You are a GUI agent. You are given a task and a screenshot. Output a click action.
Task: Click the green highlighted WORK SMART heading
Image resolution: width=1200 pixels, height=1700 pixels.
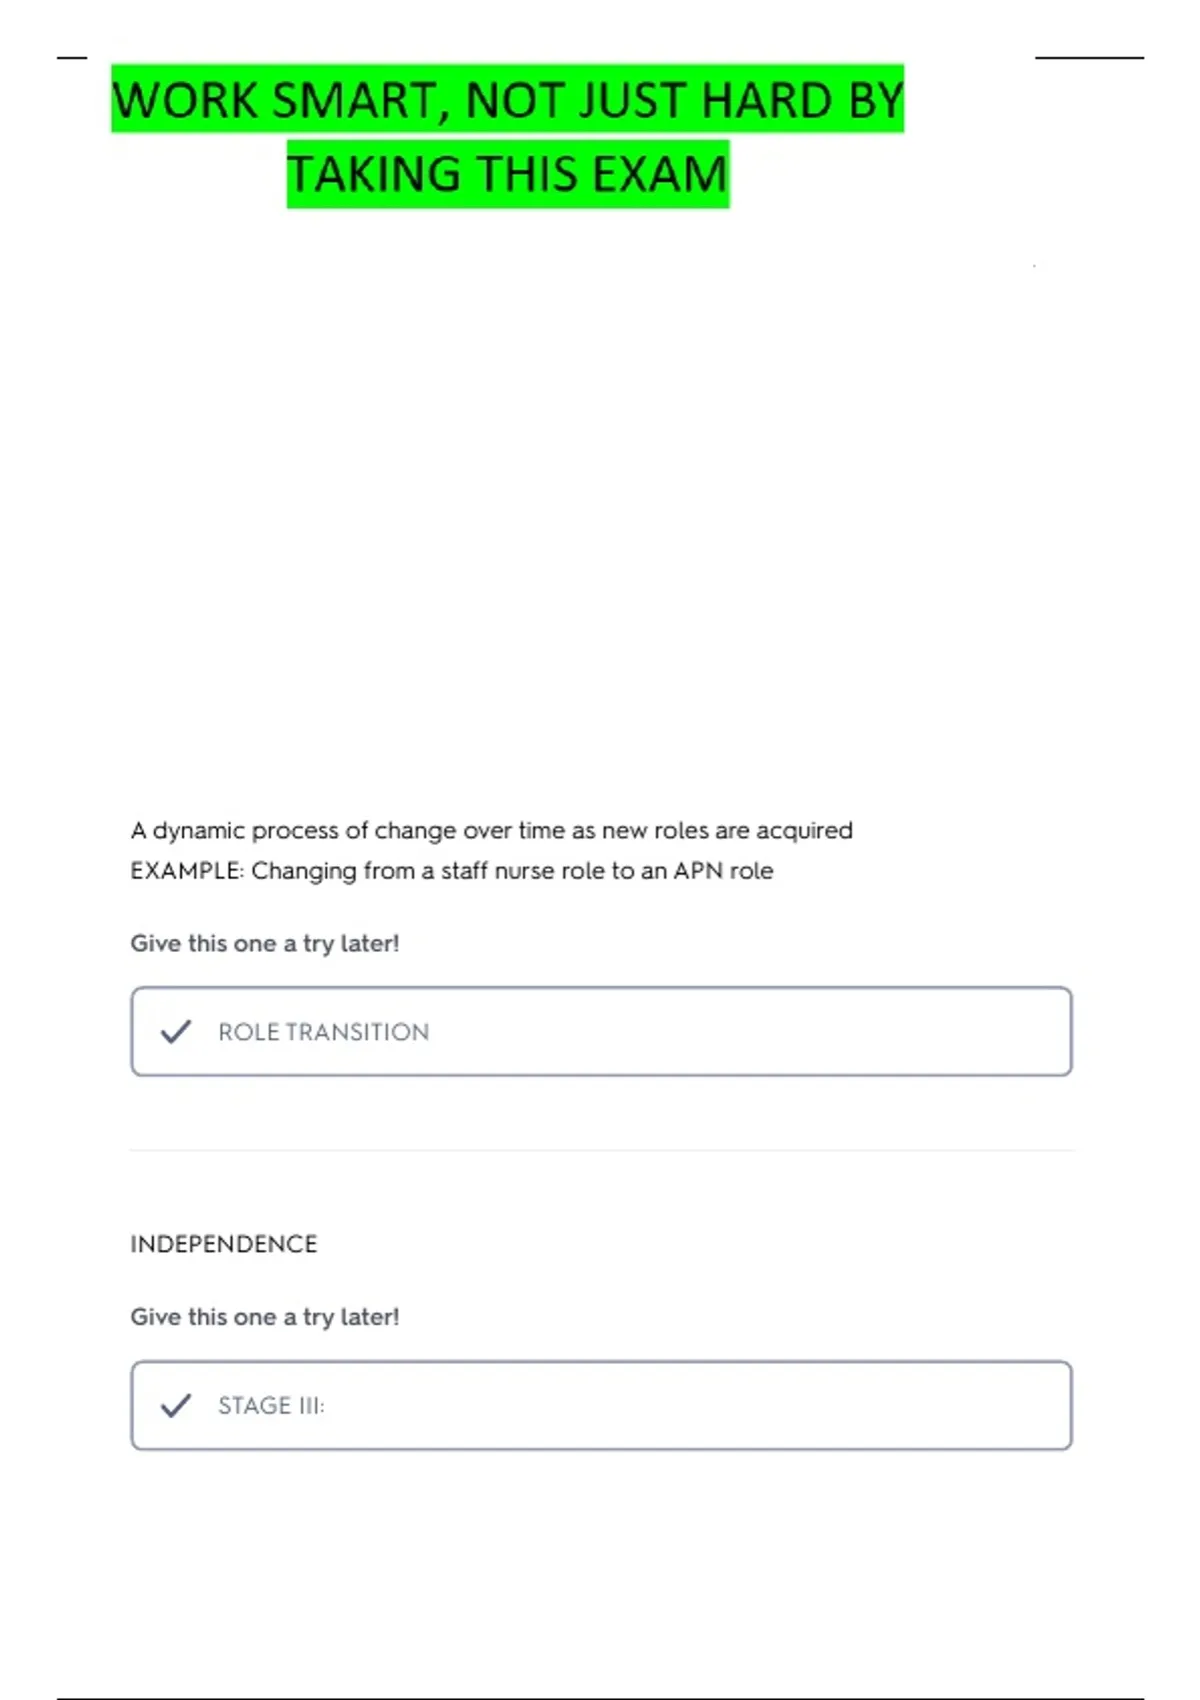[x=507, y=99]
